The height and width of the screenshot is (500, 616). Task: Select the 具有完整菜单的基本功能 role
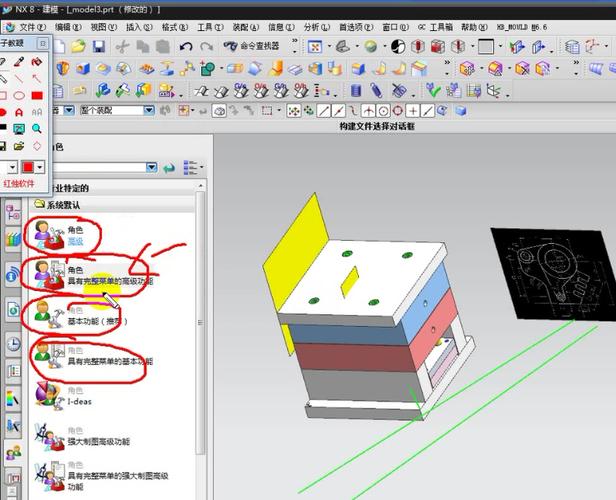pyautogui.click(x=112, y=356)
